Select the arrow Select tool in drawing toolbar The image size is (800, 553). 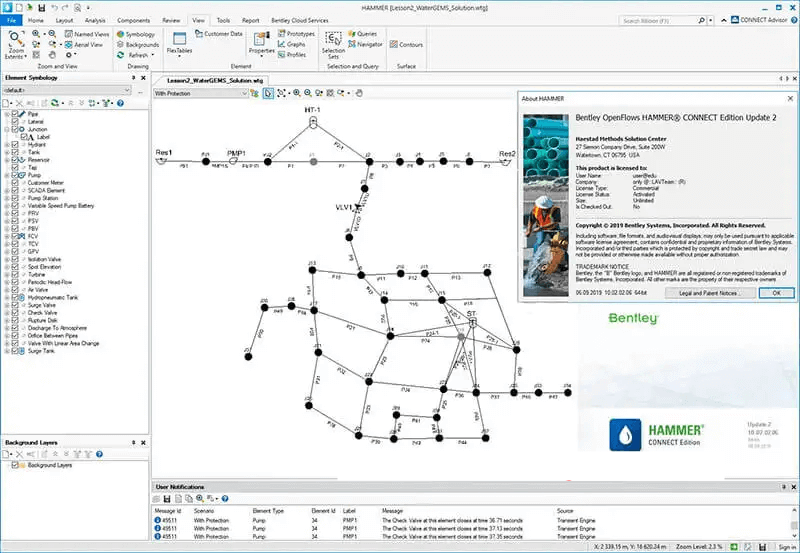[x=268, y=93]
